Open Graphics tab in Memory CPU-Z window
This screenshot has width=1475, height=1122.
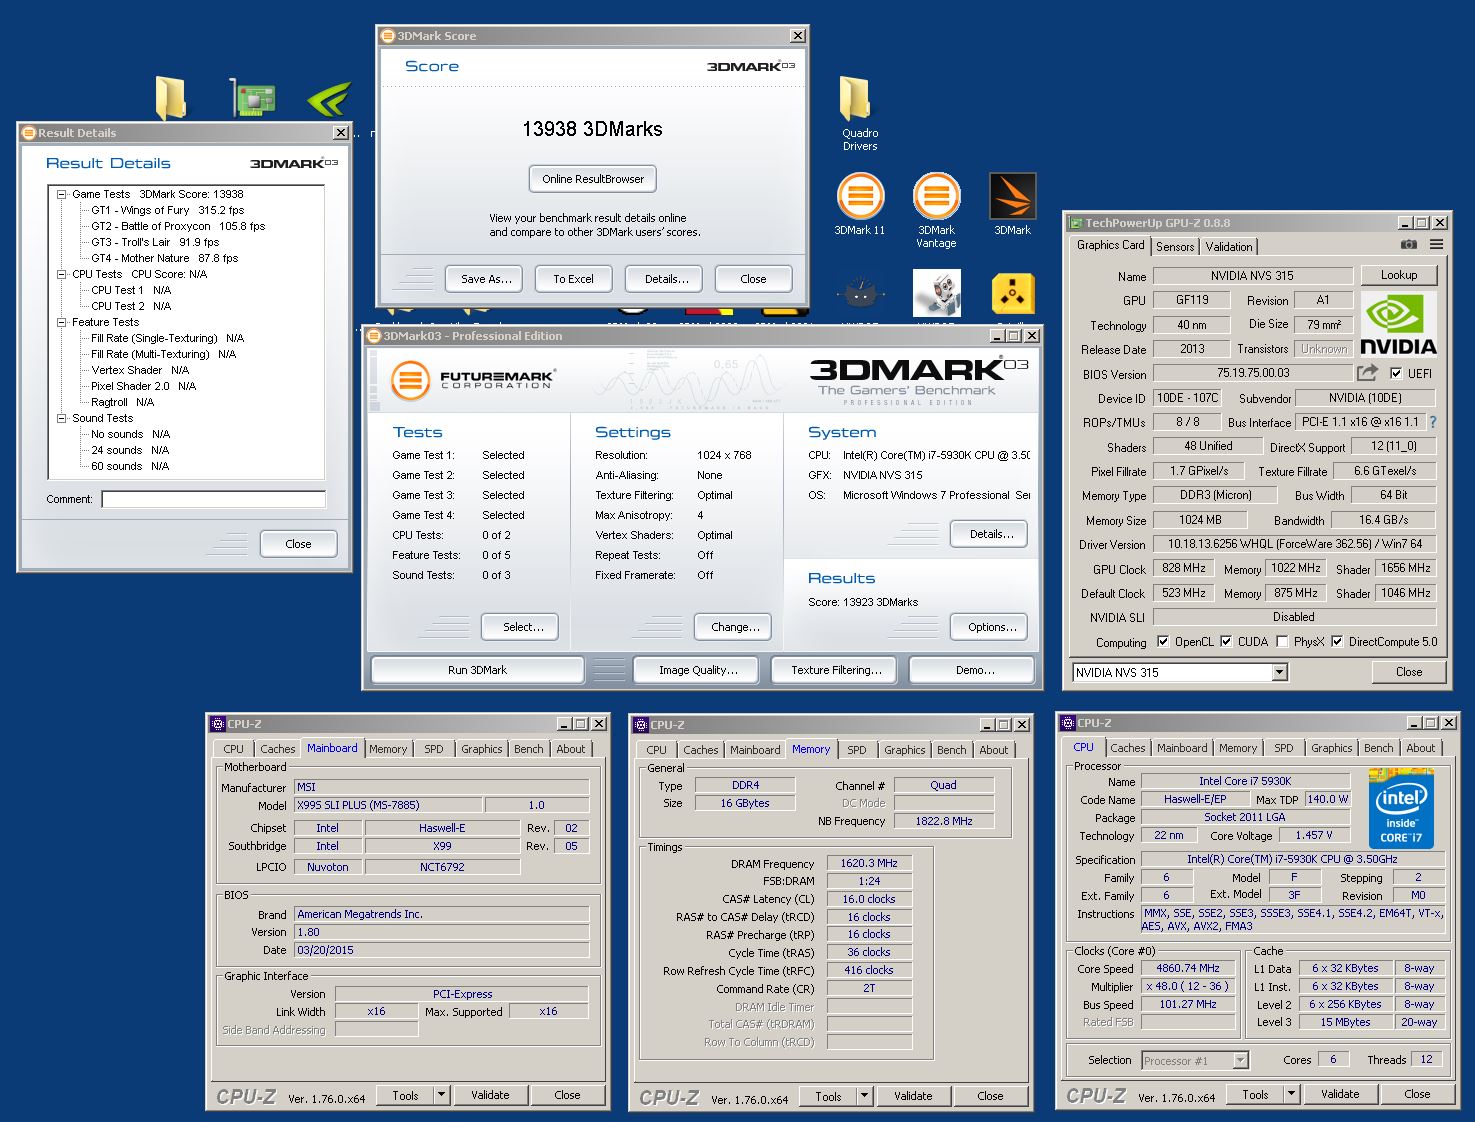tap(904, 750)
